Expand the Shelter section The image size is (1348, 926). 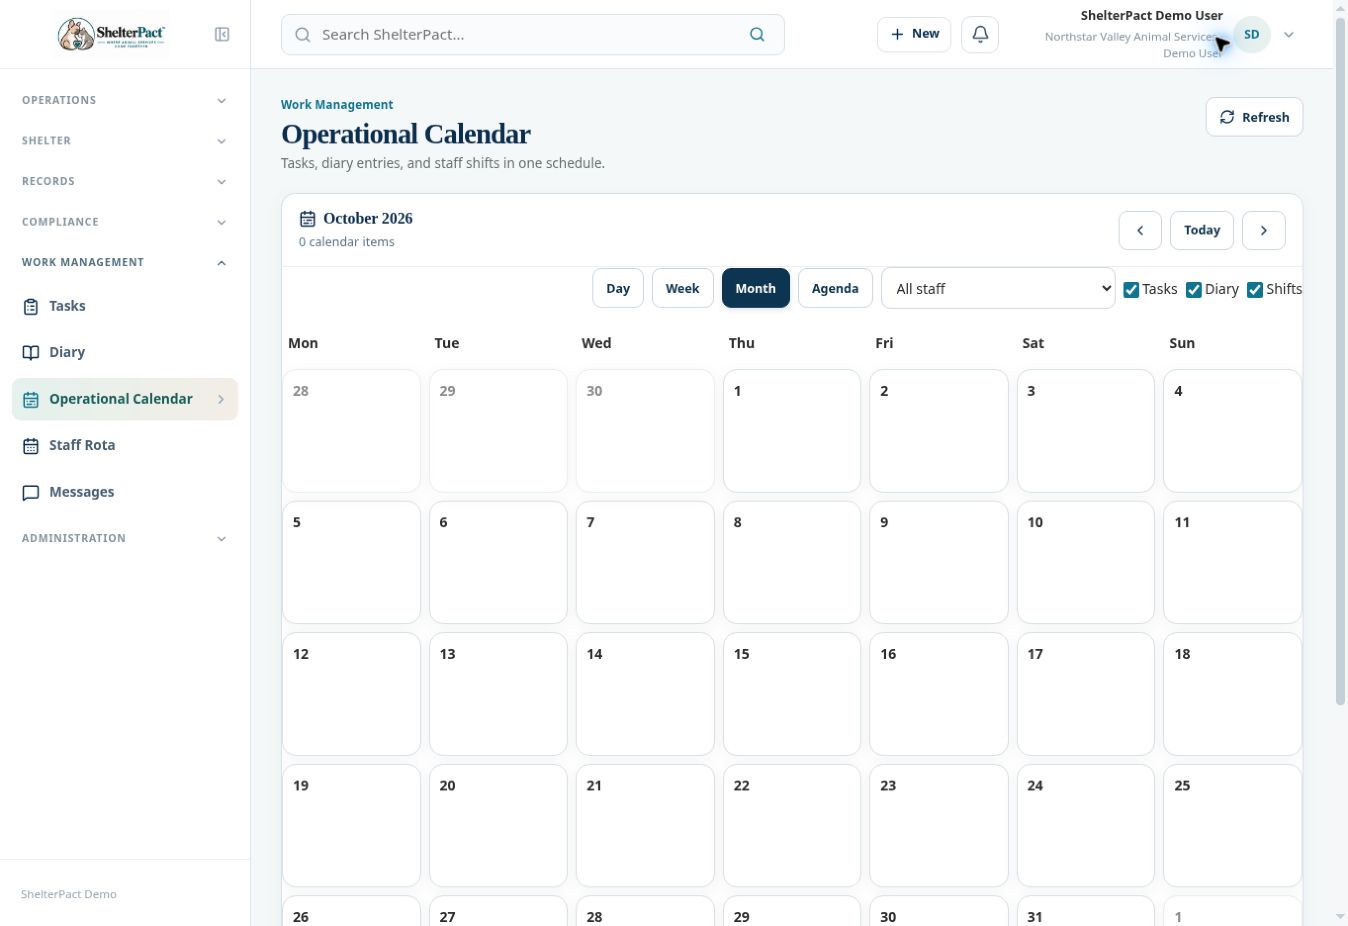125,141
